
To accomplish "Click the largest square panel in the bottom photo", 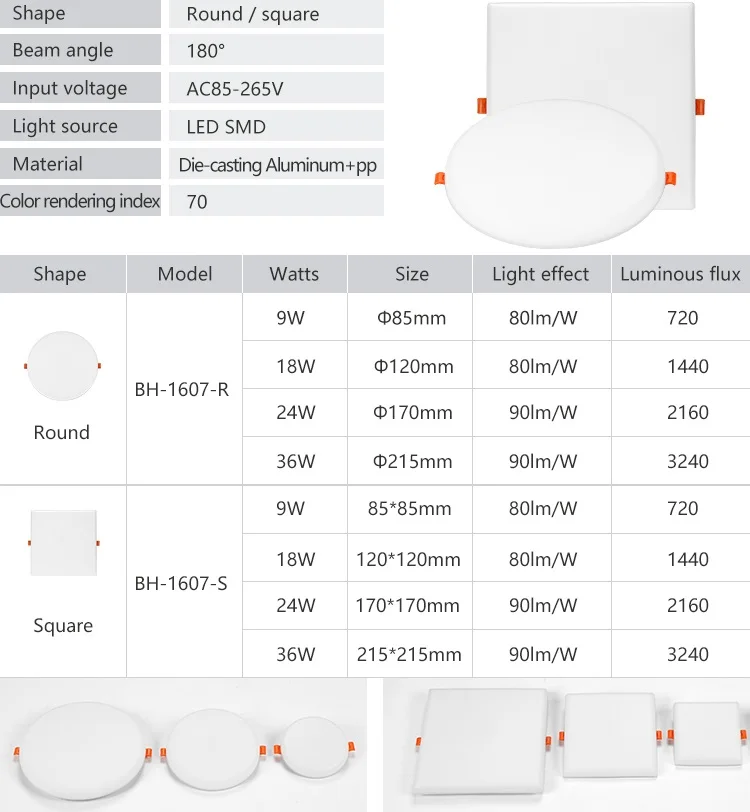I will (483, 742).
